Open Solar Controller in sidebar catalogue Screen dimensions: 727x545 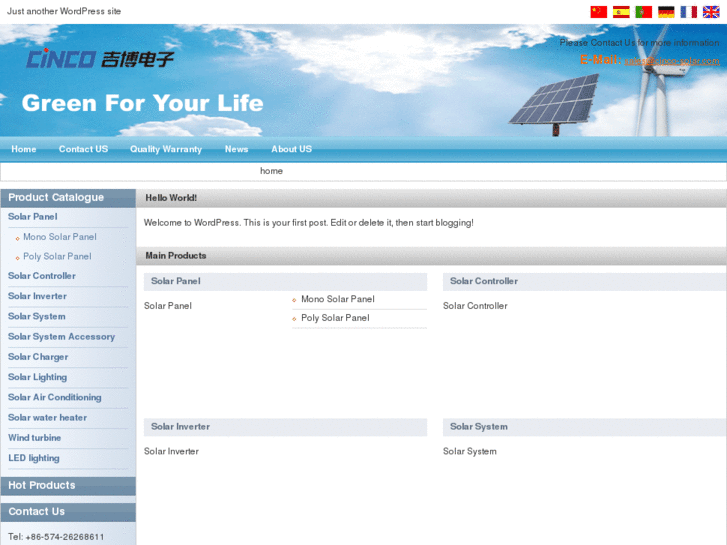(42, 276)
